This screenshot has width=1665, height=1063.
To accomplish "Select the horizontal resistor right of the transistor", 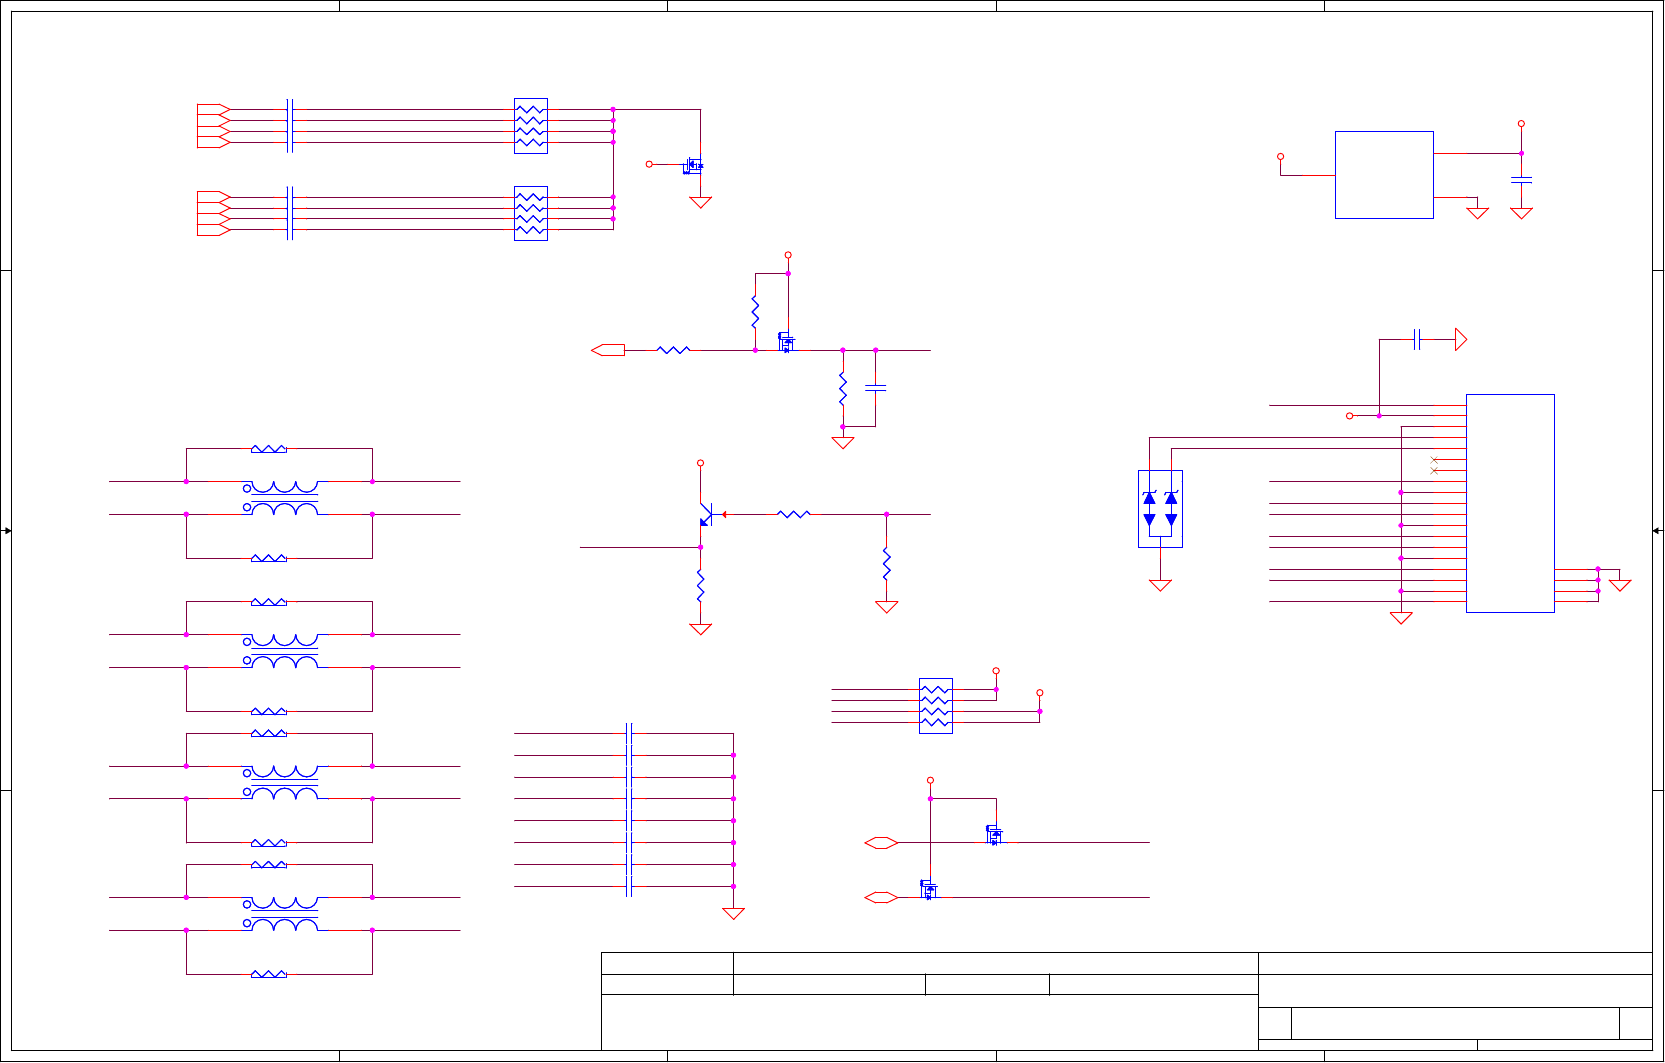I will tap(794, 514).
